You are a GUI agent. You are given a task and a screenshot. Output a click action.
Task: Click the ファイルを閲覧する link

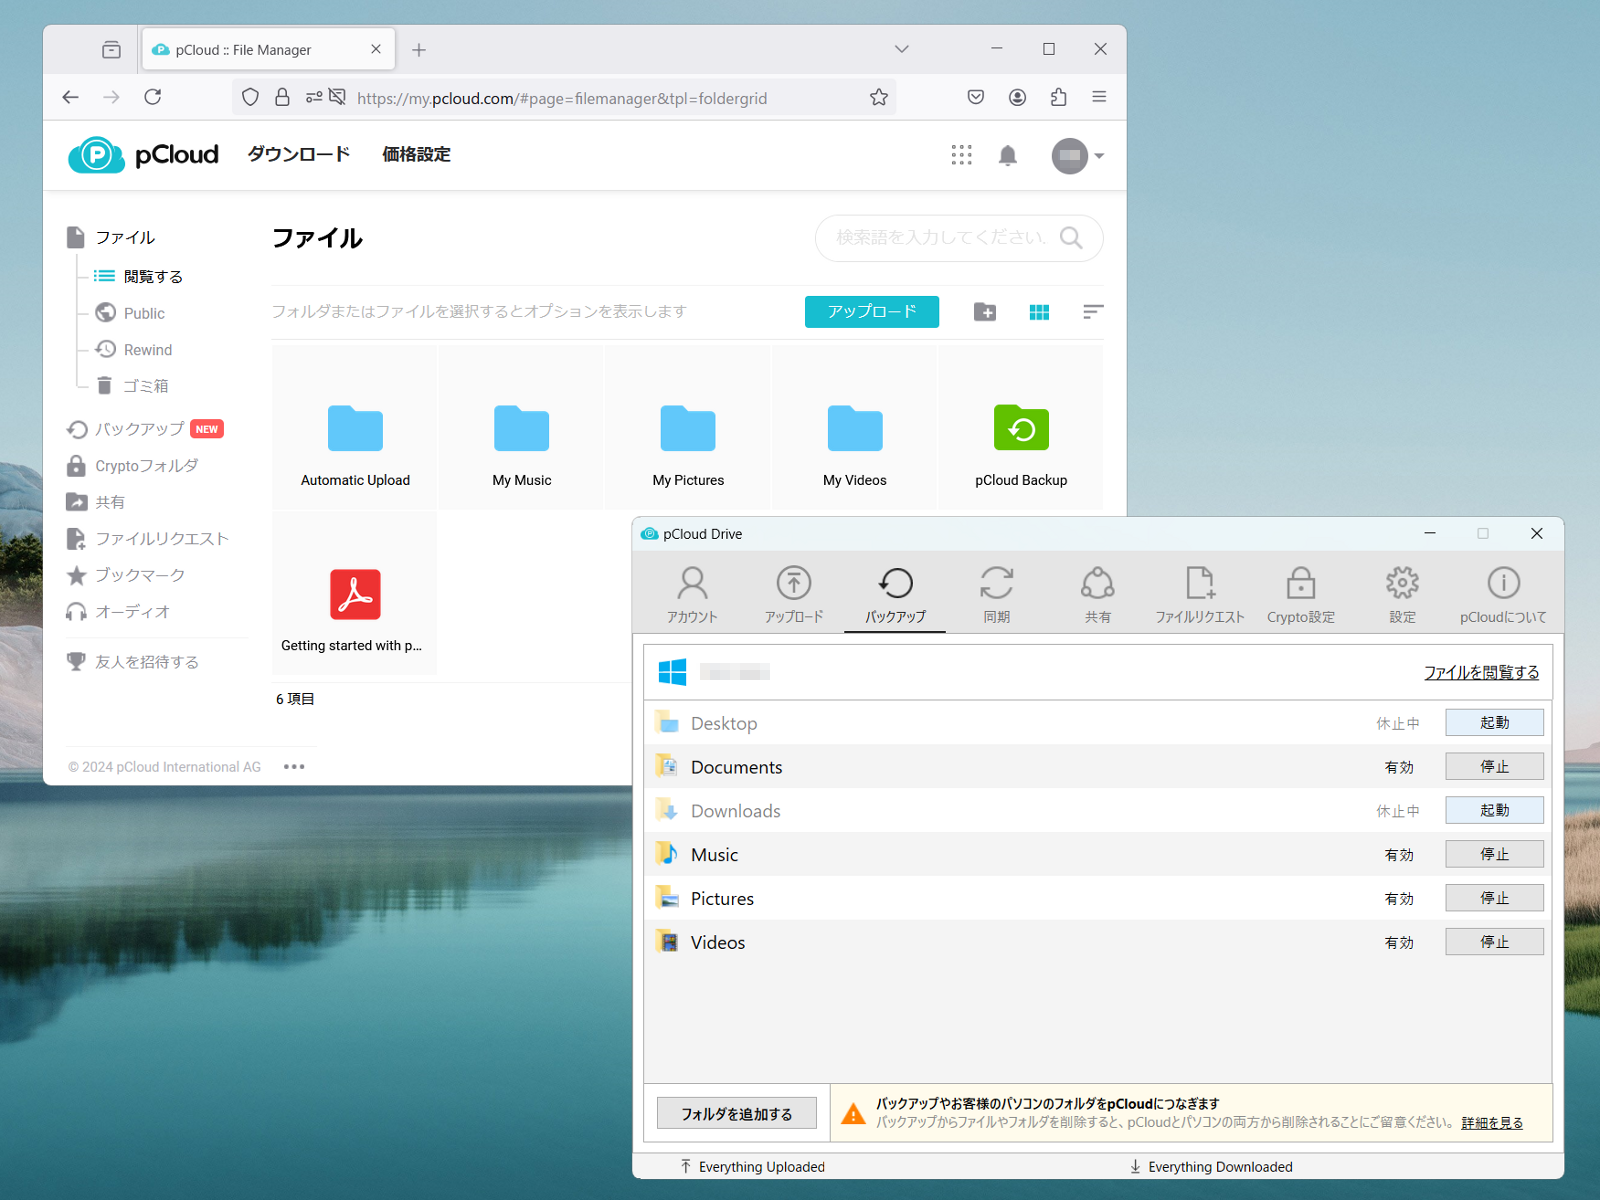(x=1481, y=673)
